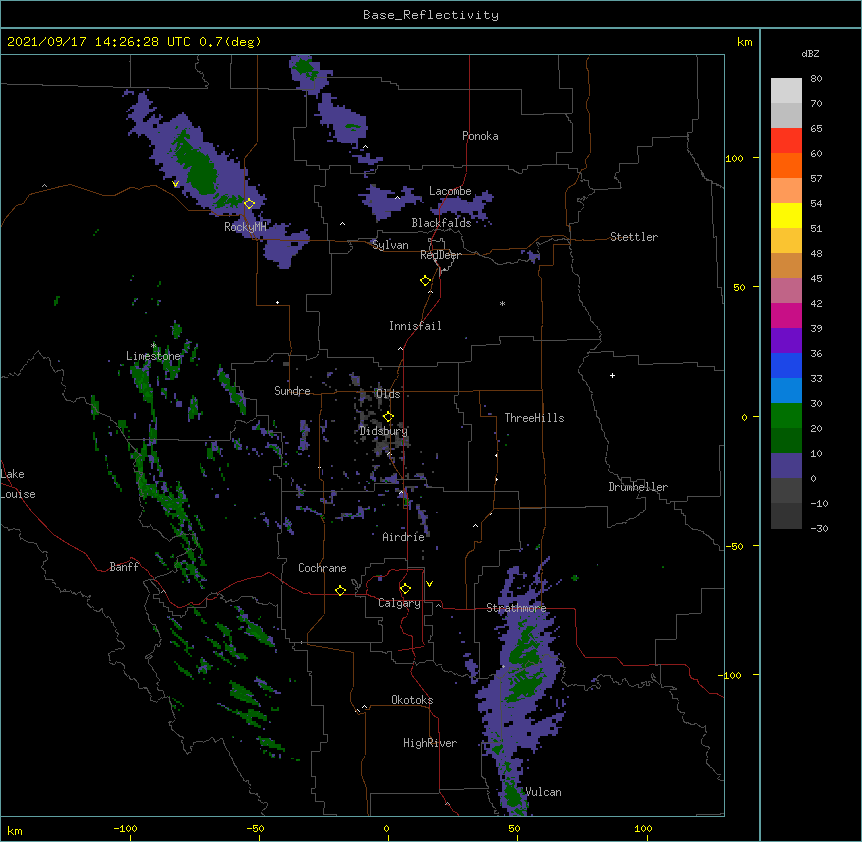Click the Lacombe city label
The image size is (862, 842).
(450, 191)
